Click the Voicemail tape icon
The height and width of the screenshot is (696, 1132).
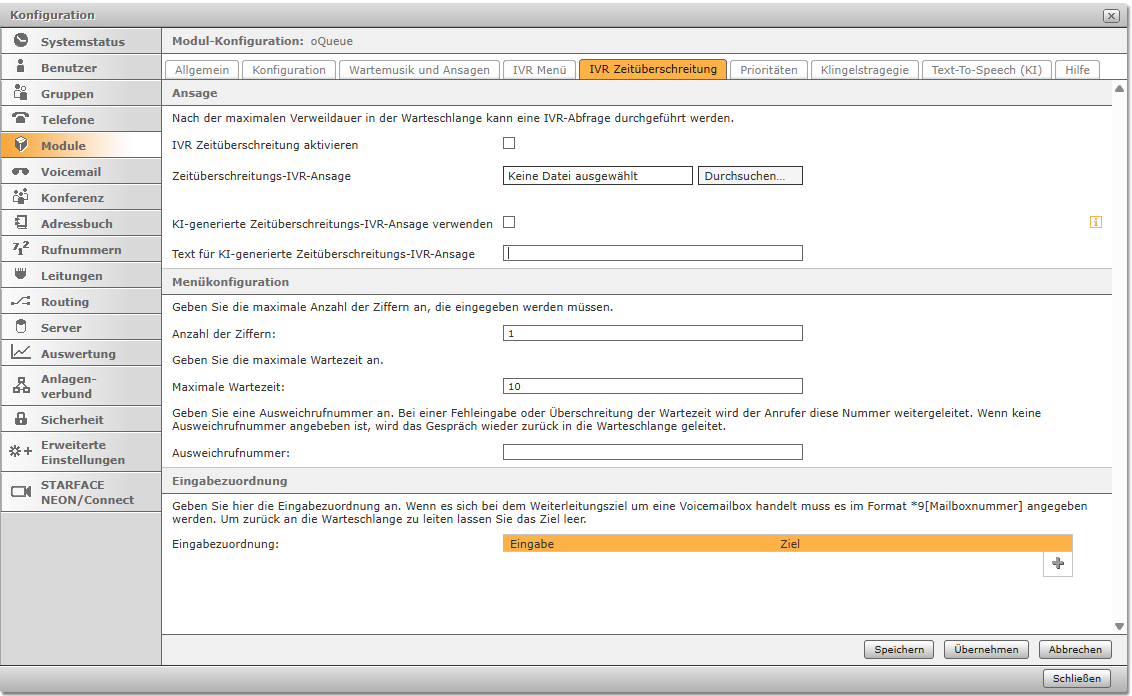click(x=21, y=171)
